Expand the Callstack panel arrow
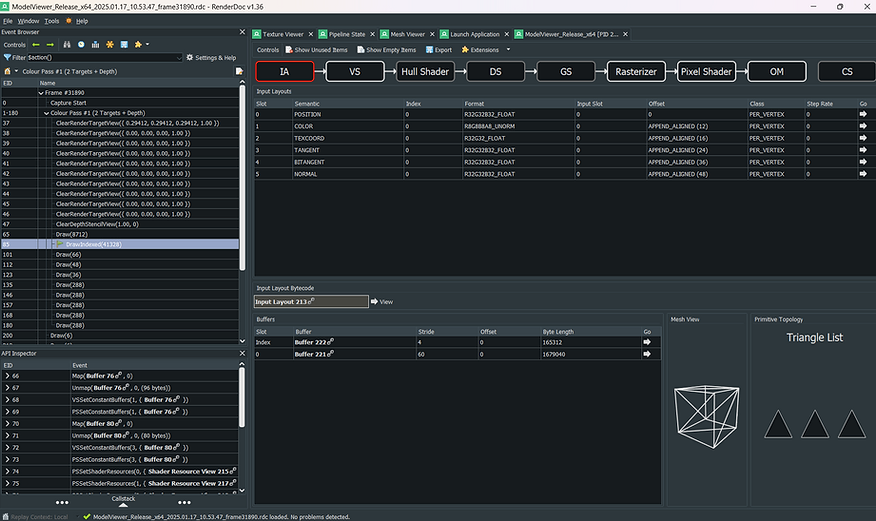The image size is (876, 521). coord(123,505)
